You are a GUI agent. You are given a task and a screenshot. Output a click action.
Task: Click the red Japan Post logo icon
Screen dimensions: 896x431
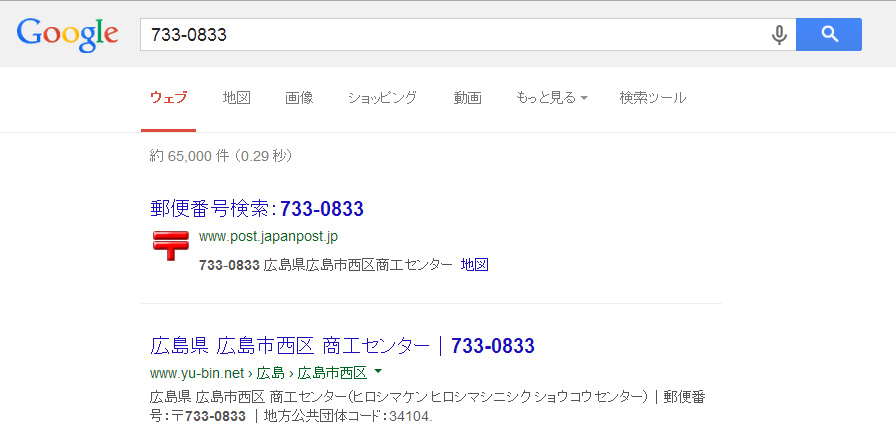click(x=170, y=246)
